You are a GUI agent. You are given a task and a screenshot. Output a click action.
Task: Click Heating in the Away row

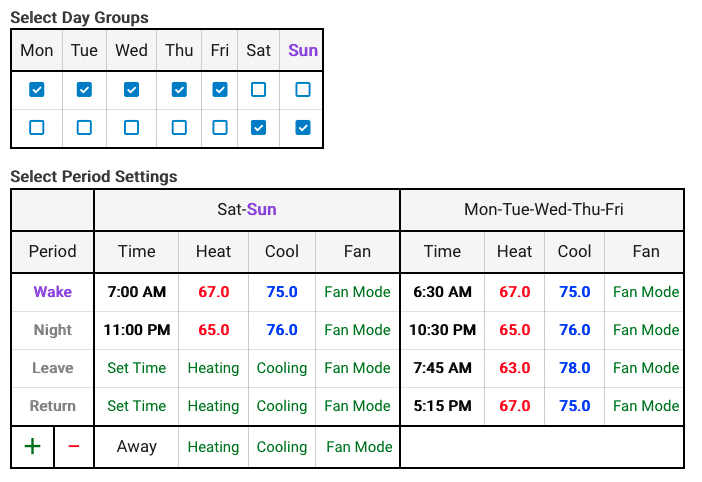tap(214, 447)
